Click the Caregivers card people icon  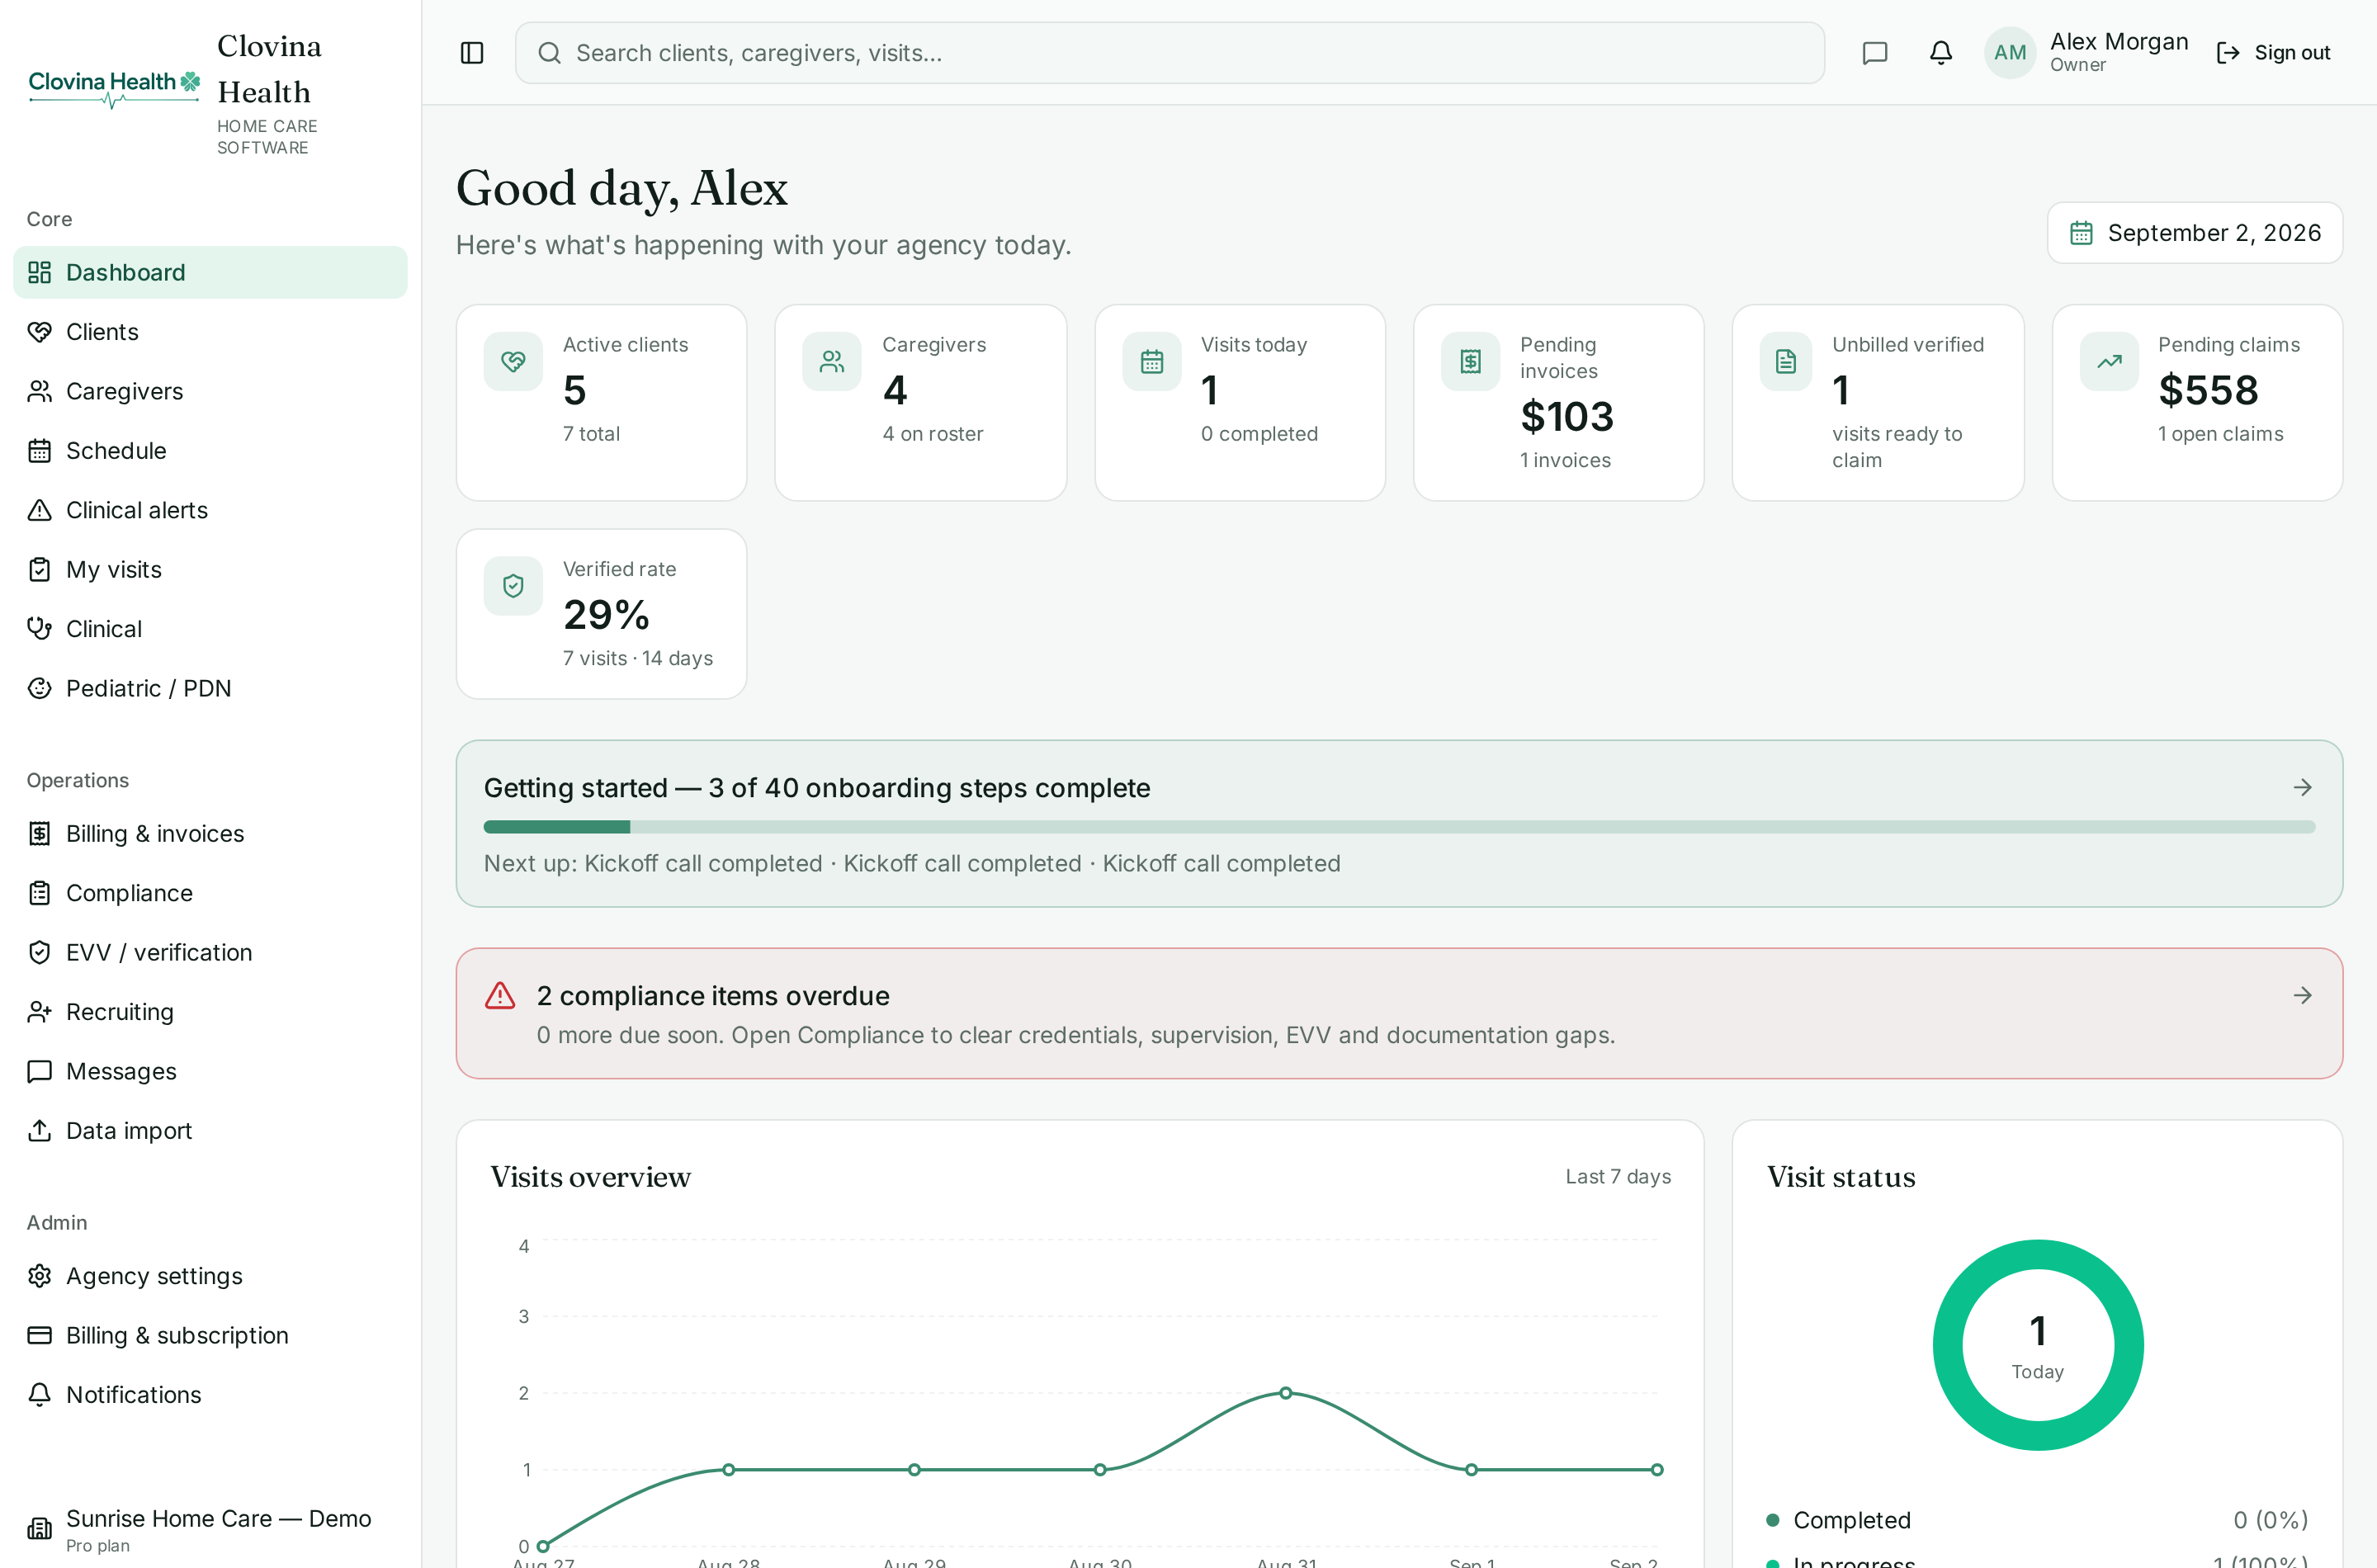pyautogui.click(x=831, y=361)
